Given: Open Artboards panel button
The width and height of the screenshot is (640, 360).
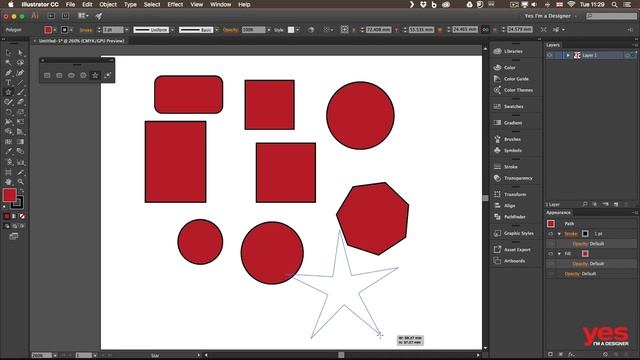Looking at the screenshot, I should [x=509, y=261].
